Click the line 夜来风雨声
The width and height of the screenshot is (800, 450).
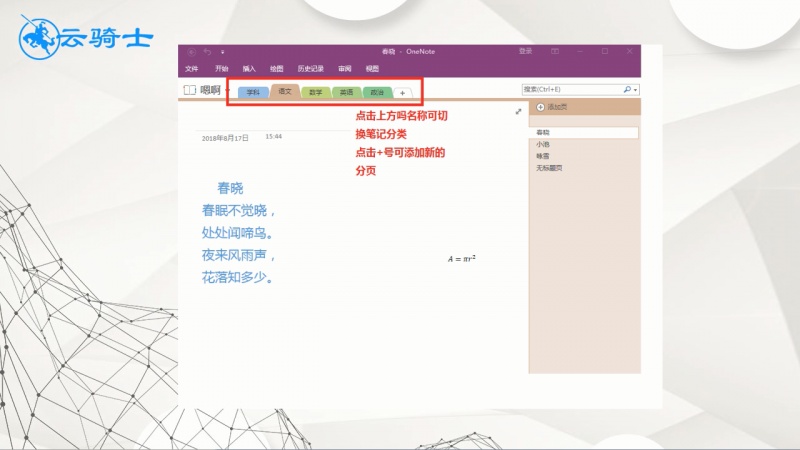point(238,255)
